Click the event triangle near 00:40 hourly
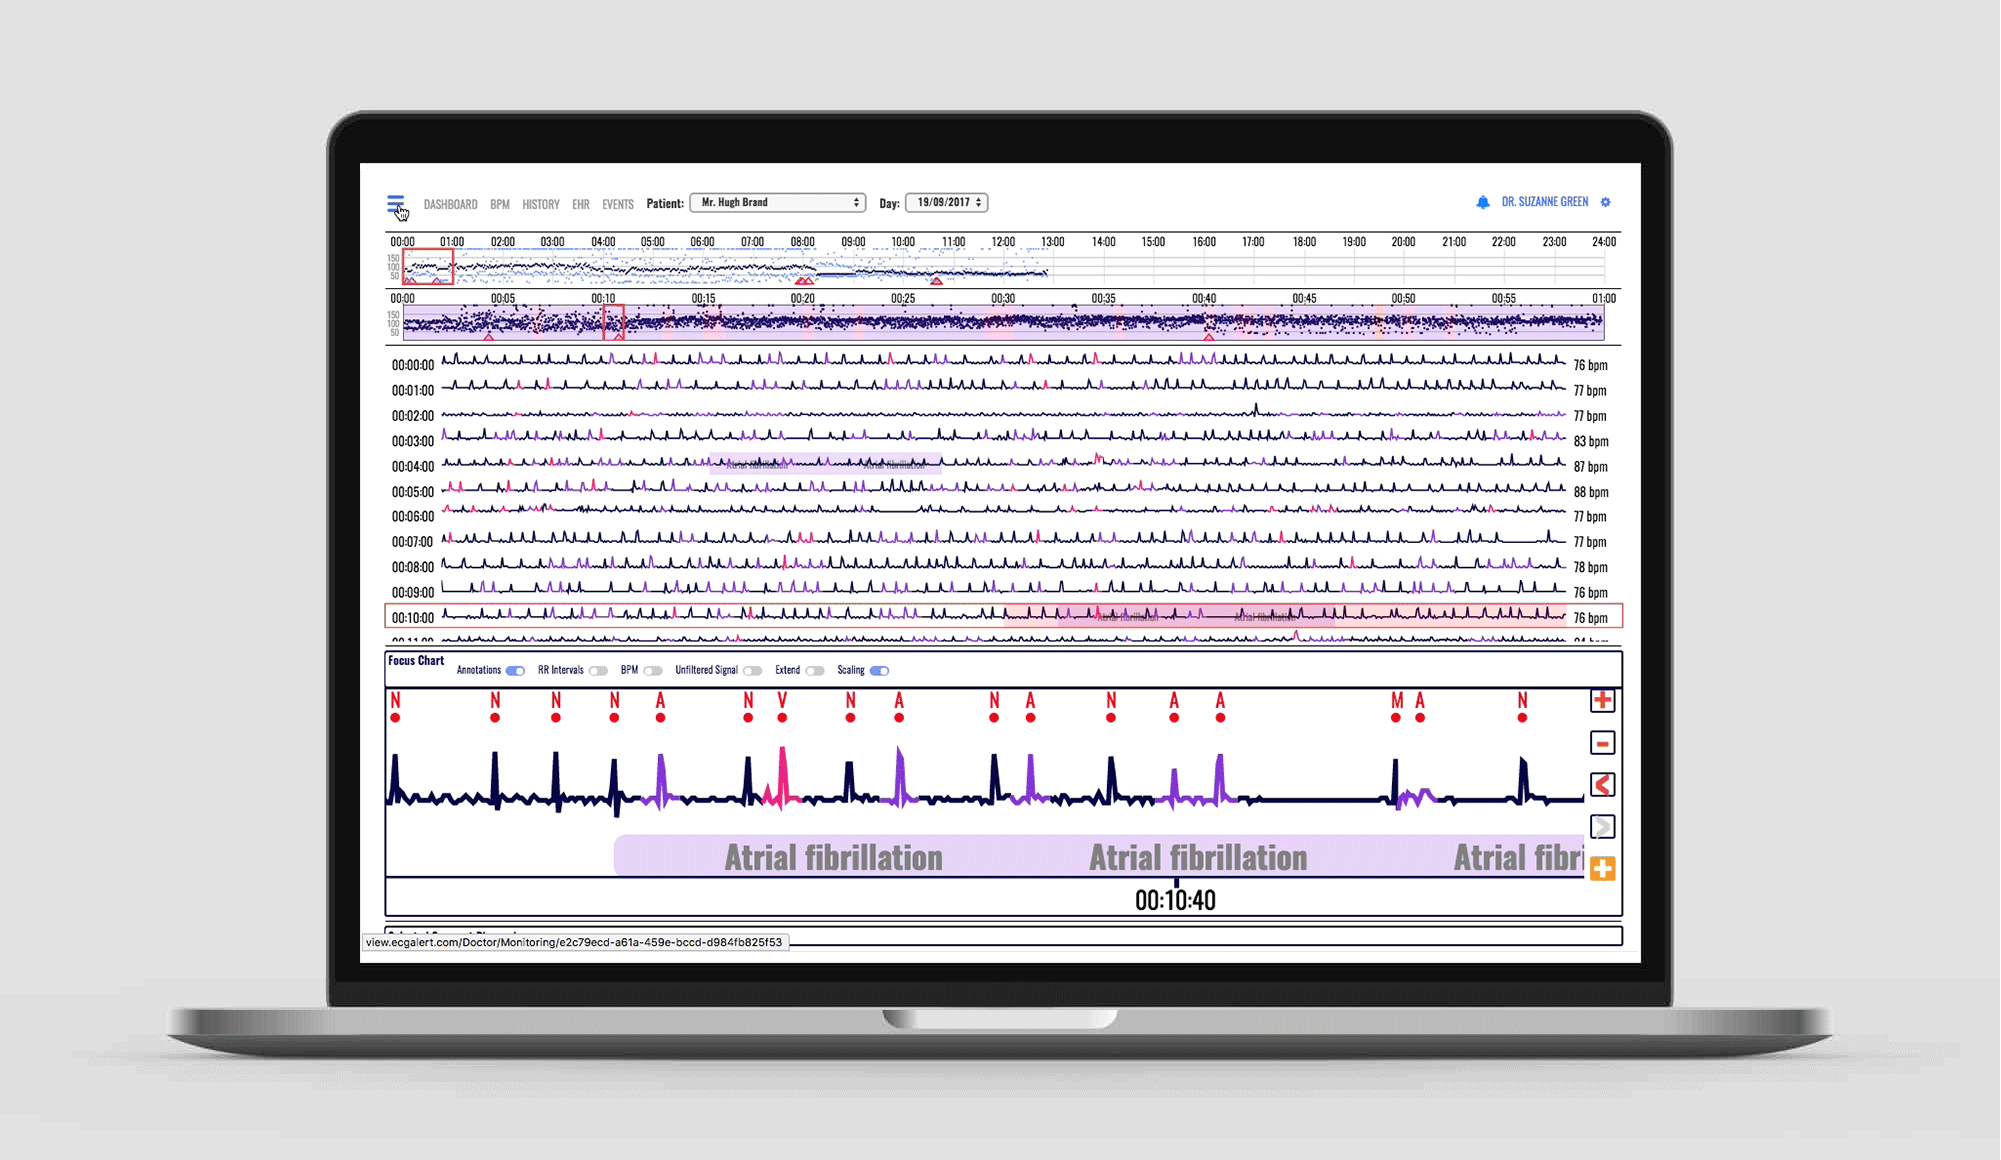This screenshot has height=1160, width=2001. click(1209, 337)
